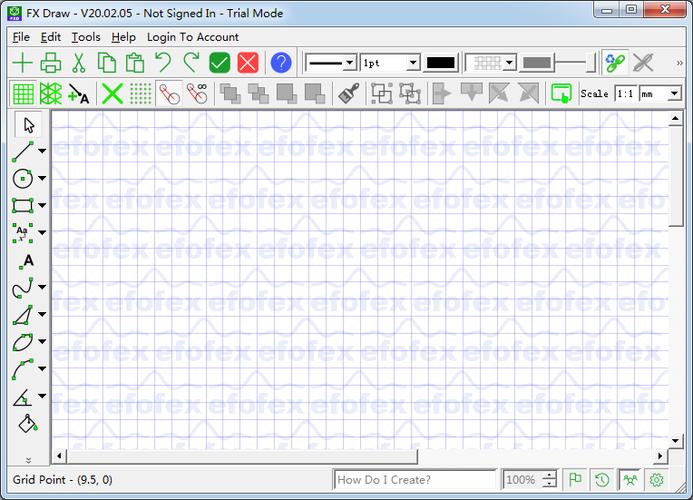Click the flip horizontal arrow icon
The image size is (693, 500).
442,94
